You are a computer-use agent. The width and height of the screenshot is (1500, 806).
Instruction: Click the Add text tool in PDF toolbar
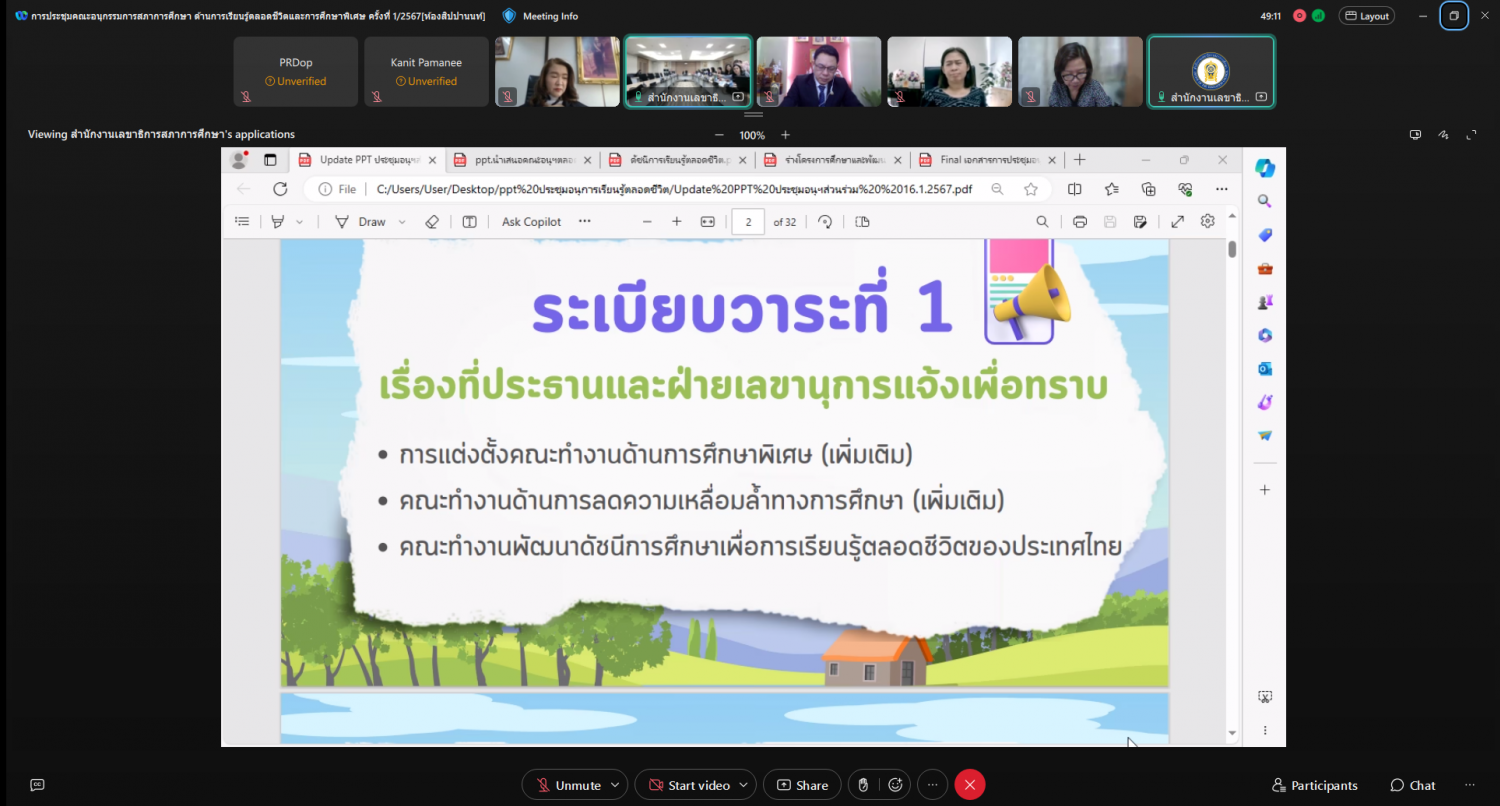(469, 222)
